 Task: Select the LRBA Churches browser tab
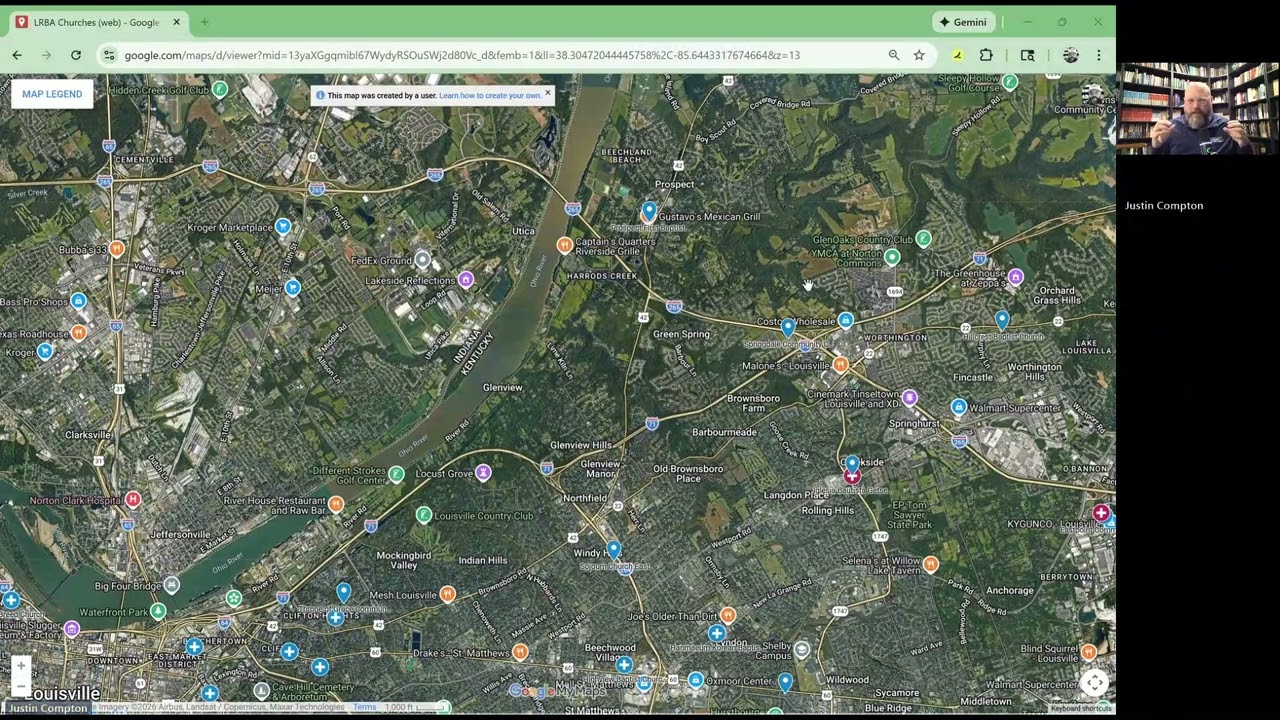(x=96, y=22)
